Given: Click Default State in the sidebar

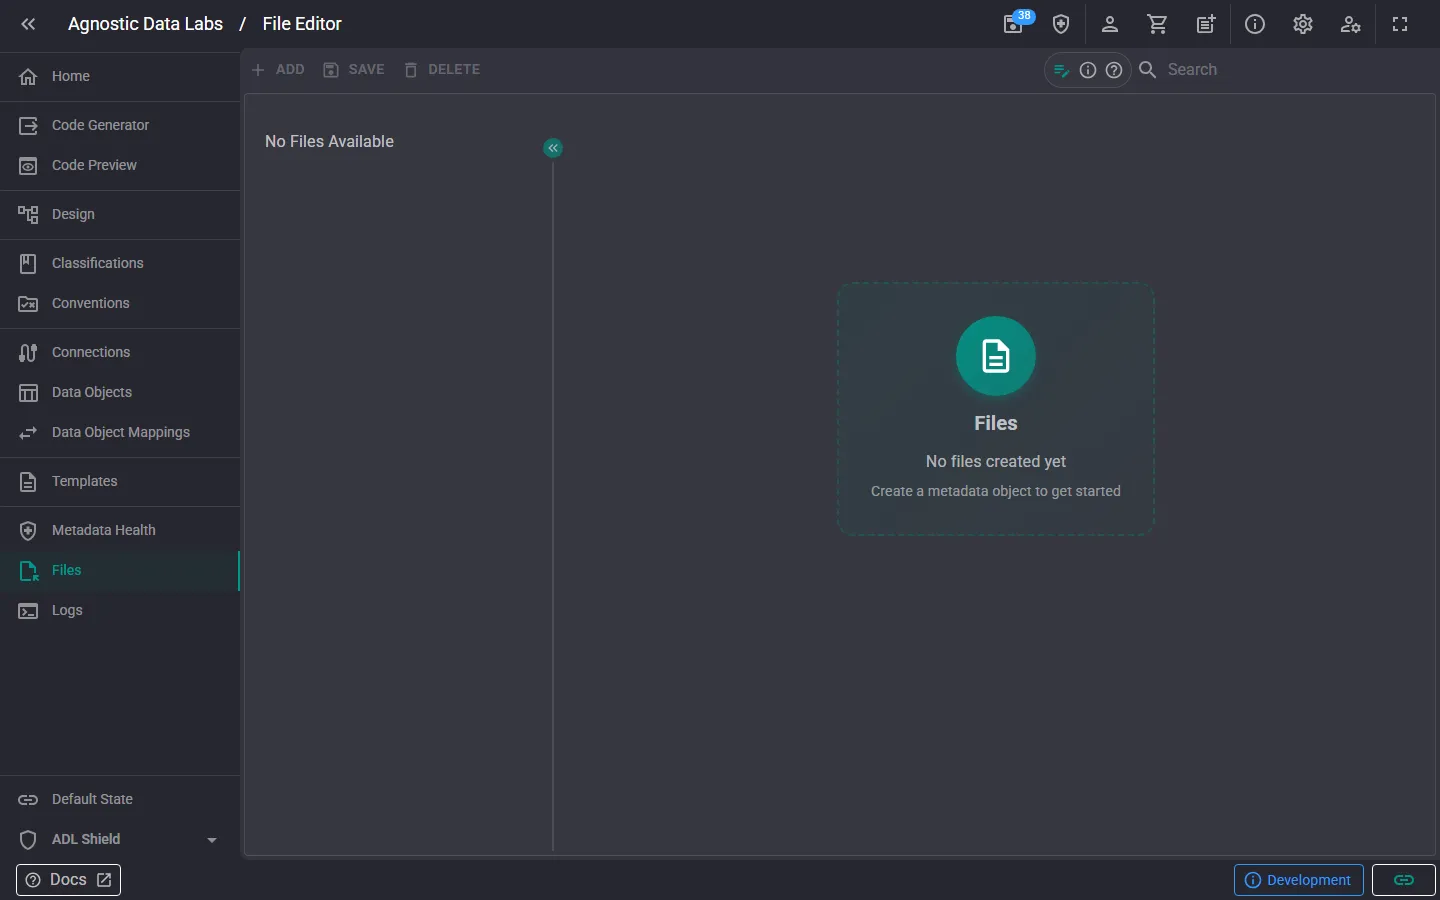Looking at the screenshot, I should [120, 799].
